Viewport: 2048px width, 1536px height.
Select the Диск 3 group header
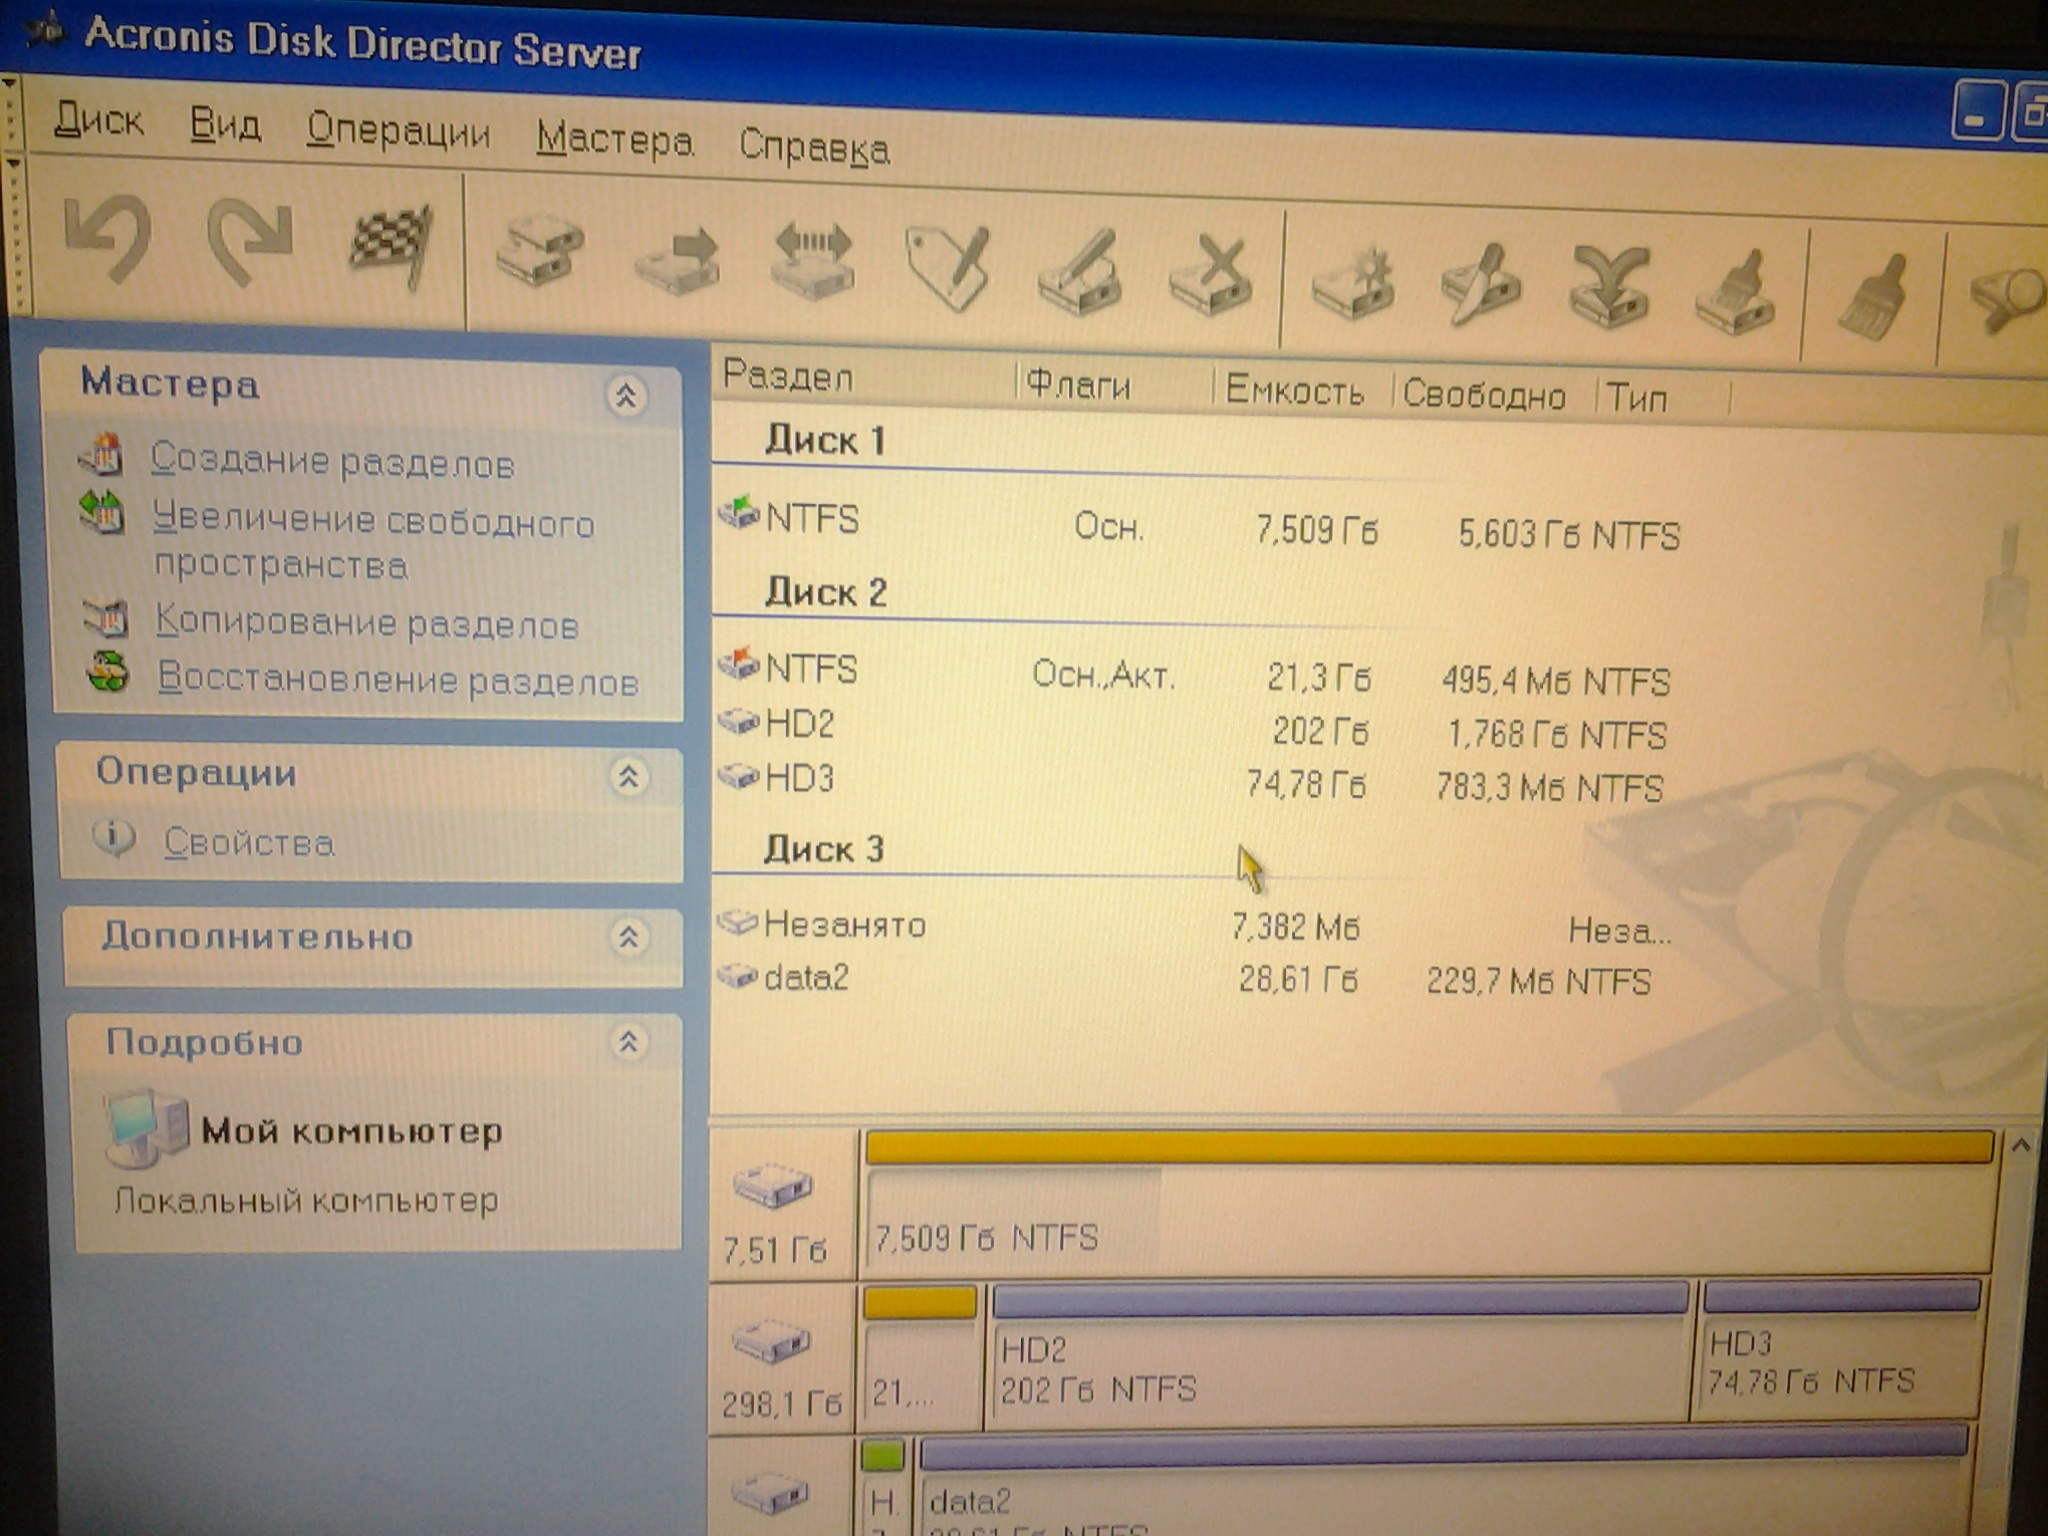click(x=824, y=848)
